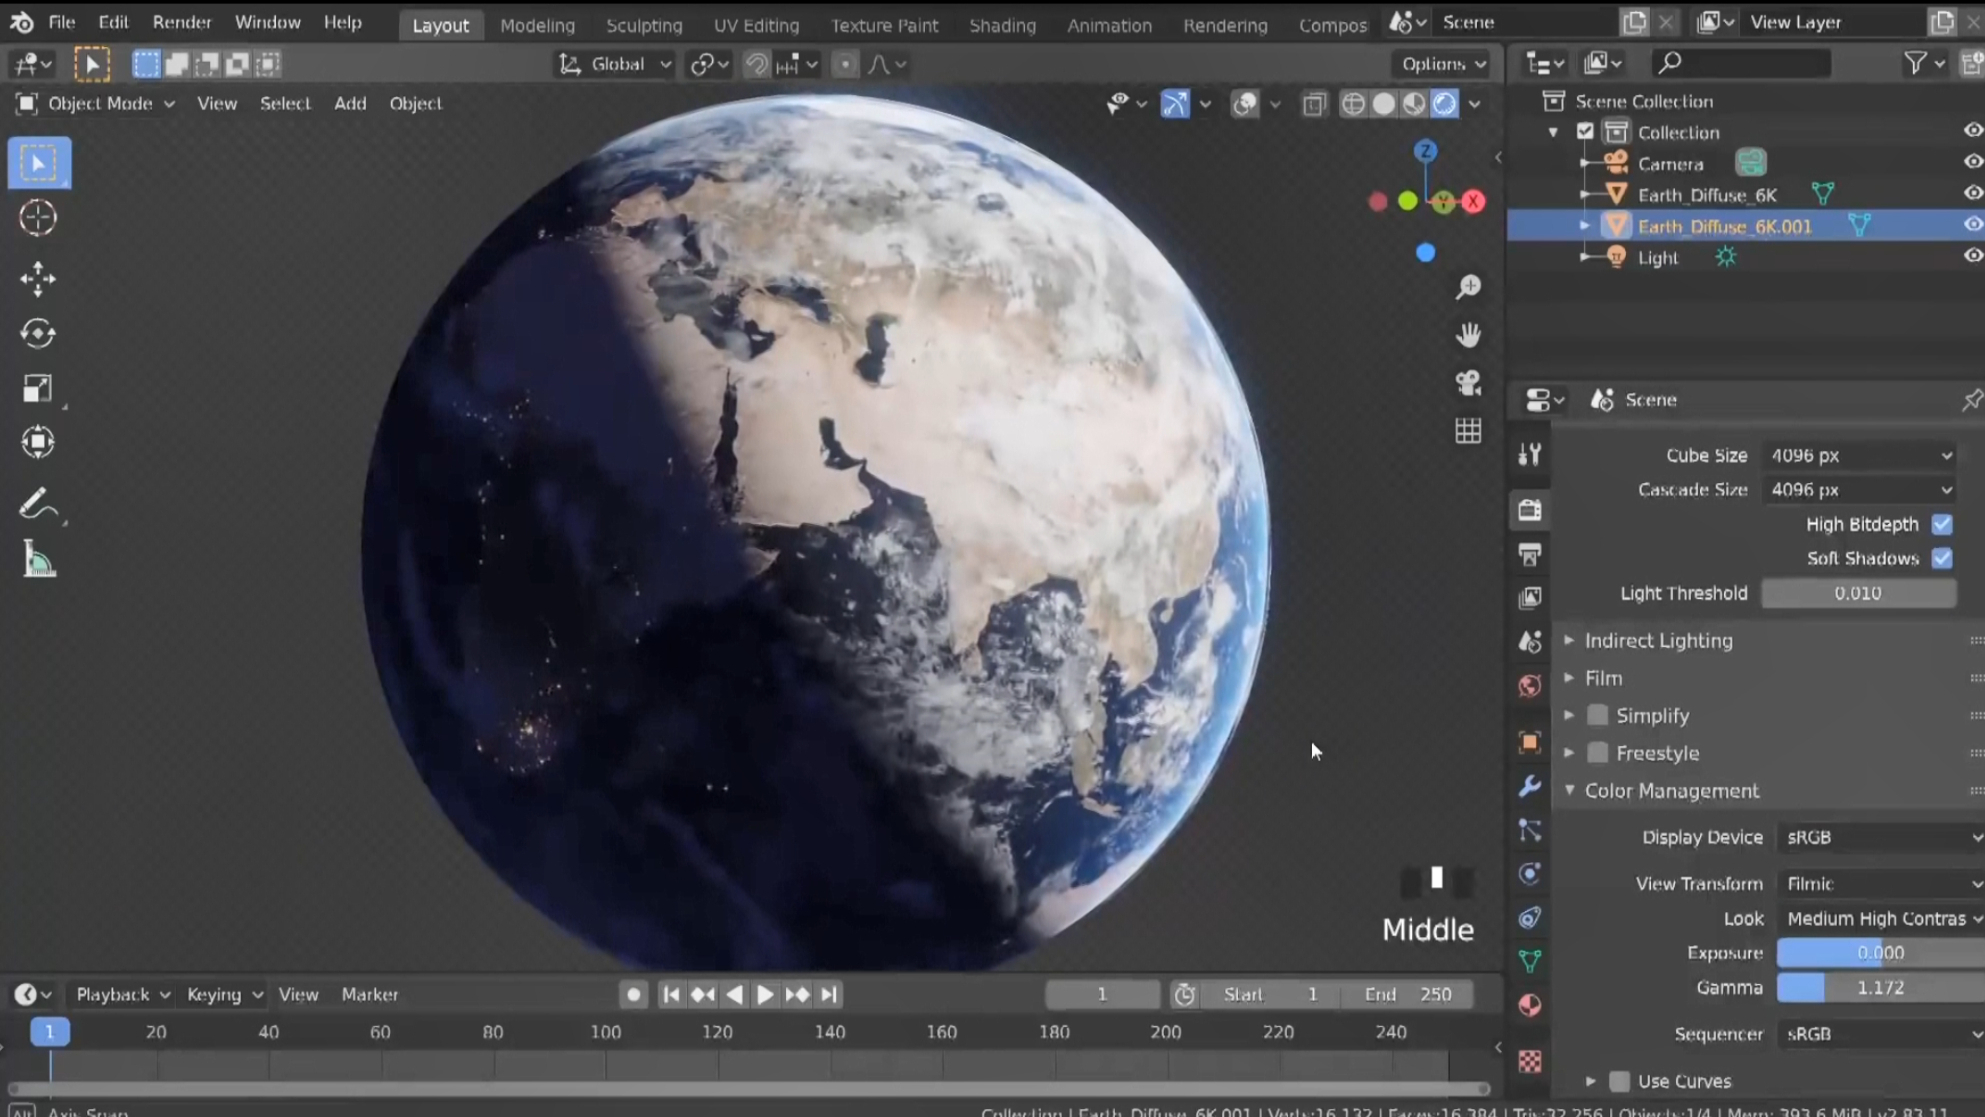The image size is (1985, 1117).
Task: Select Earth_Diffuse_6K.001 in outliner
Action: [x=1722, y=225]
